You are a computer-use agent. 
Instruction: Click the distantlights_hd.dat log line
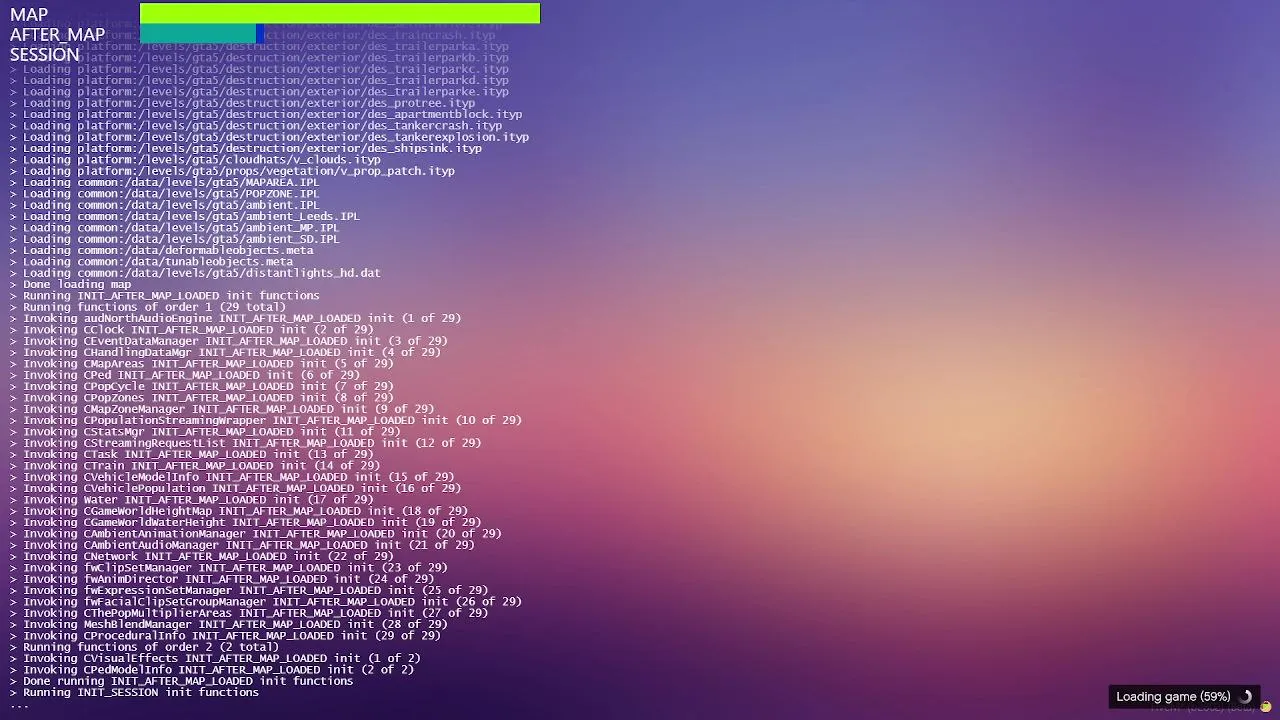[195, 273]
